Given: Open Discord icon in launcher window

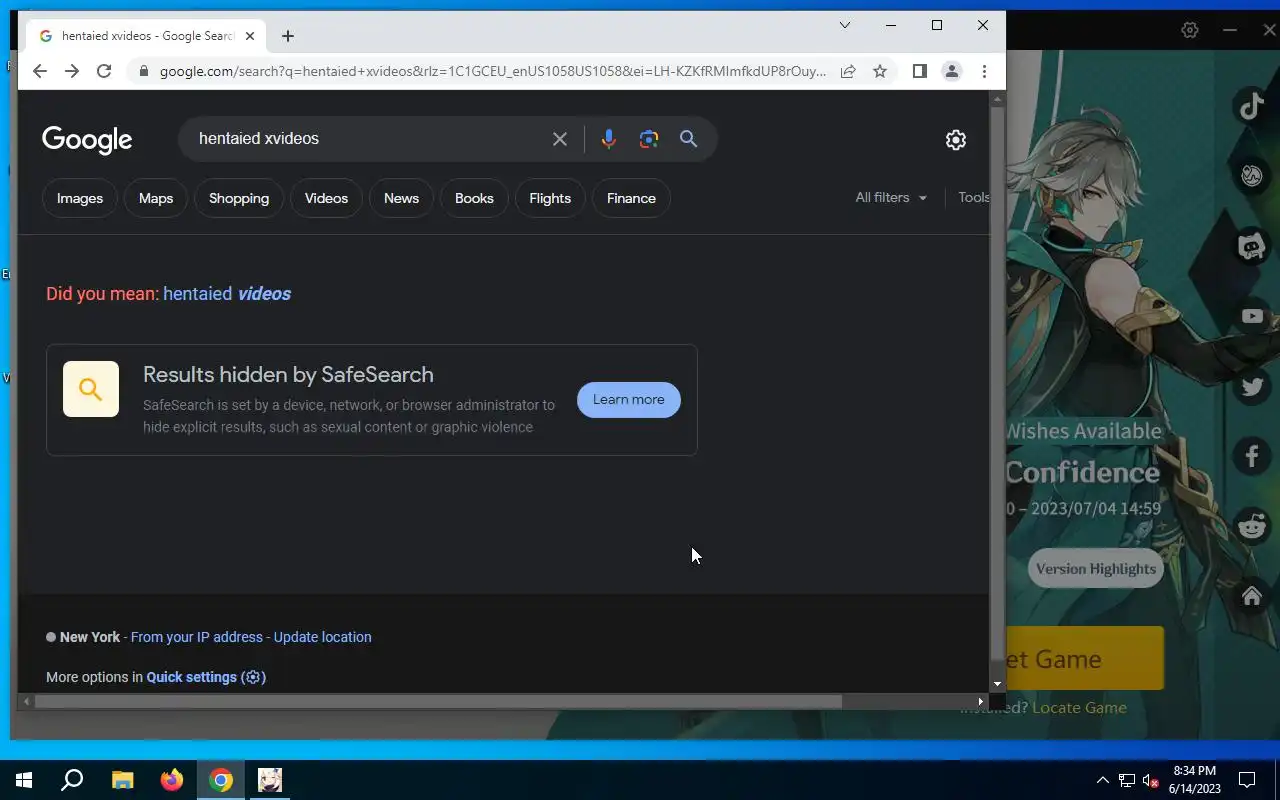Looking at the screenshot, I should point(1252,246).
